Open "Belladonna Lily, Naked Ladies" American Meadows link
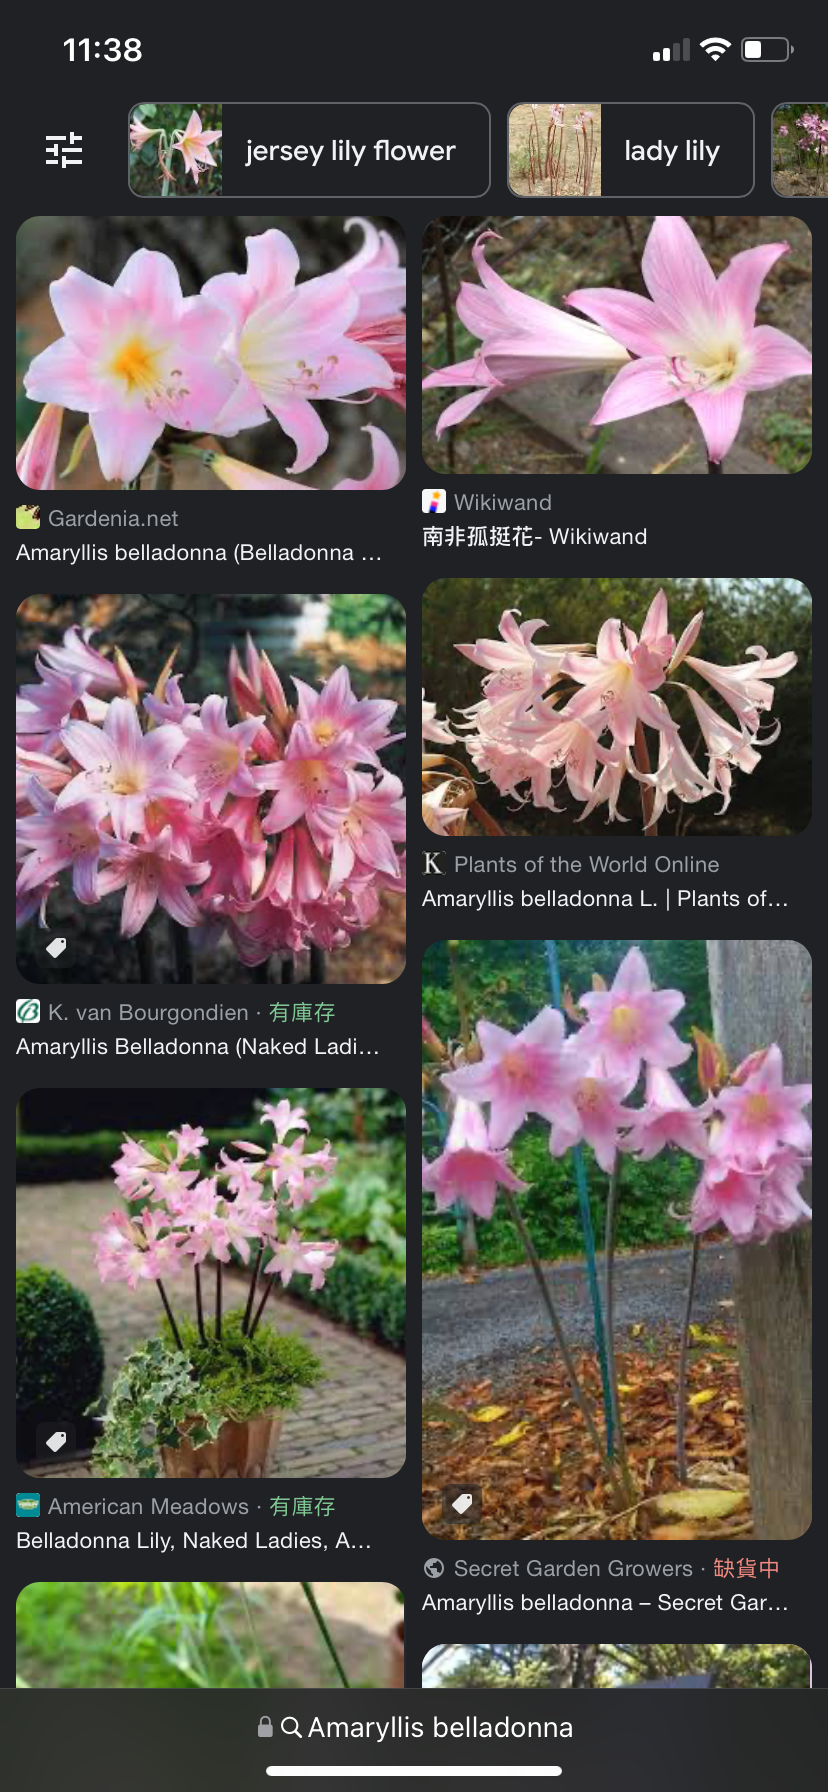Screen dimensions: 828x1792 tap(194, 1540)
